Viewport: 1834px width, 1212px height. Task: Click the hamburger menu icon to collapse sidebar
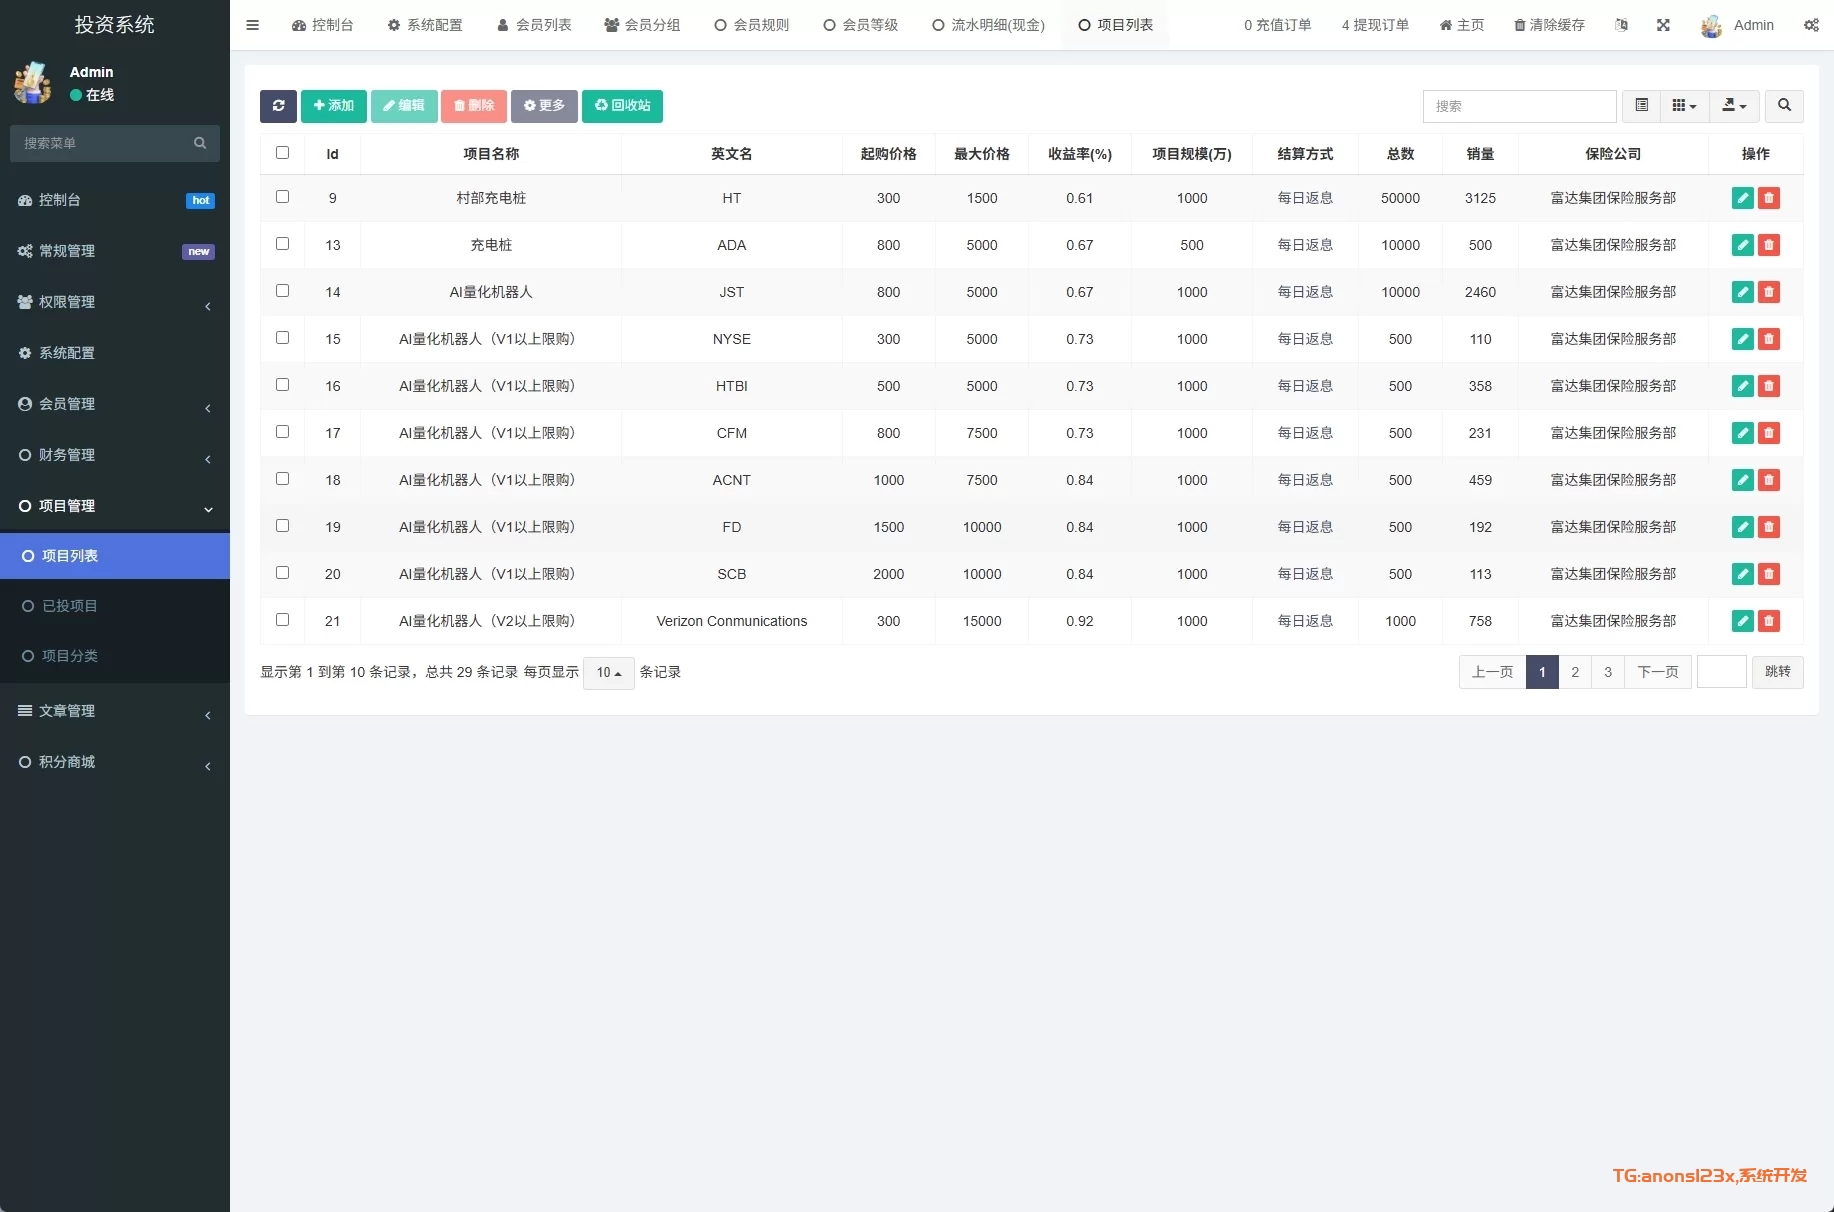(x=252, y=25)
